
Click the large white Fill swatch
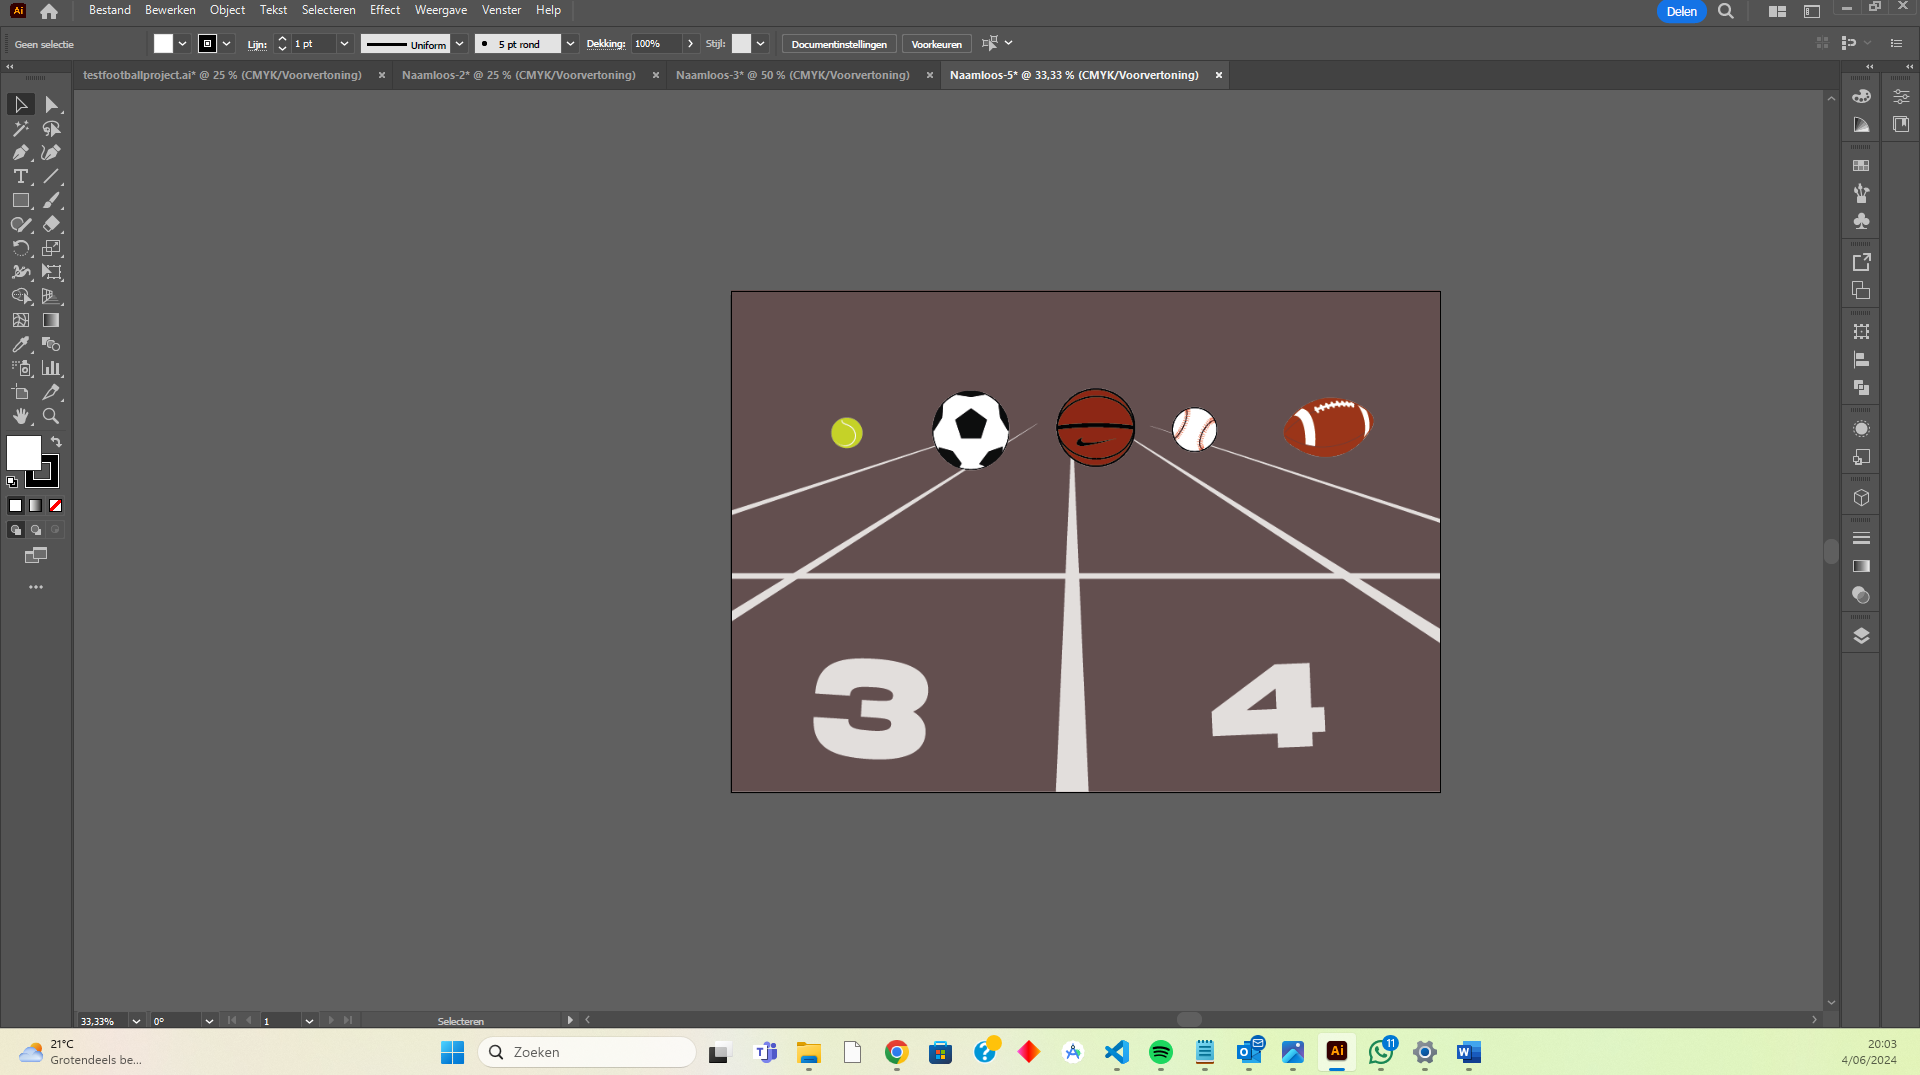click(24, 453)
